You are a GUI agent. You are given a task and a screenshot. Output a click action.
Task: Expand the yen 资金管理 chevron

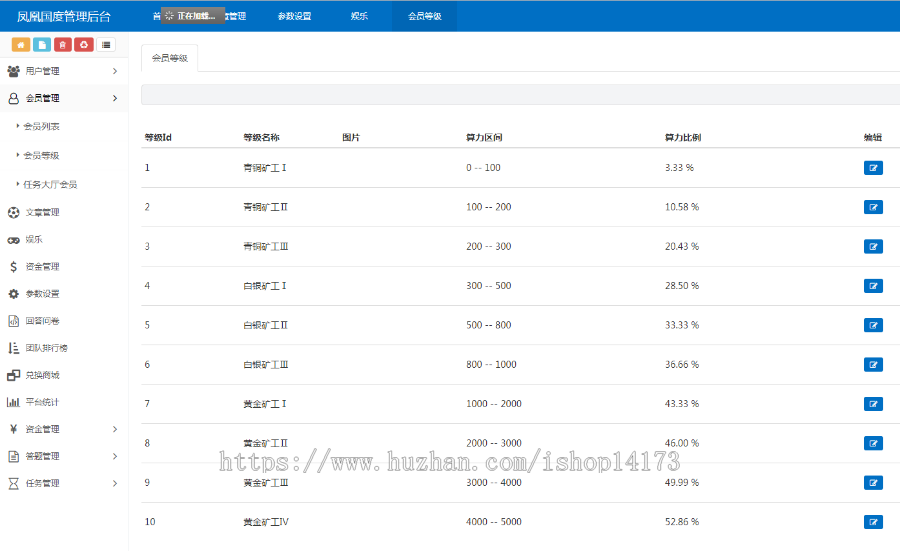(115, 429)
